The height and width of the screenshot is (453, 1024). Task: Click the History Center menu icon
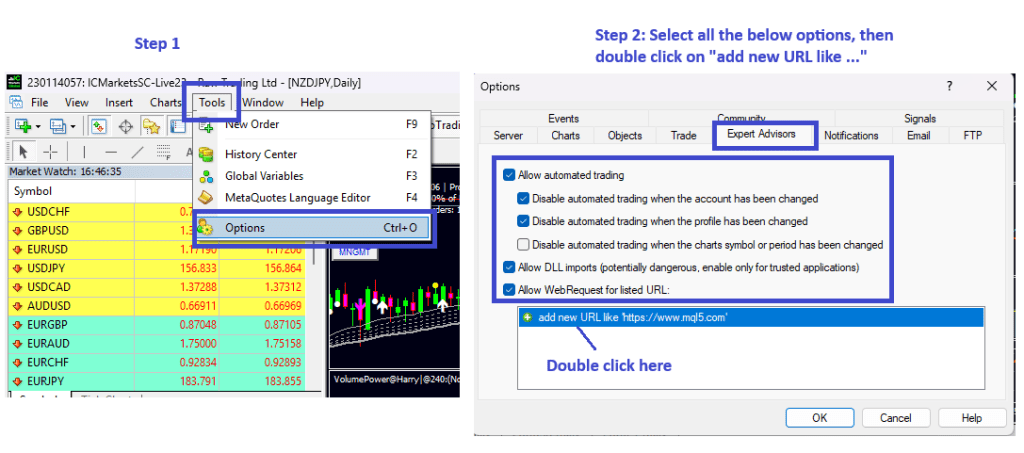click(x=207, y=154)
